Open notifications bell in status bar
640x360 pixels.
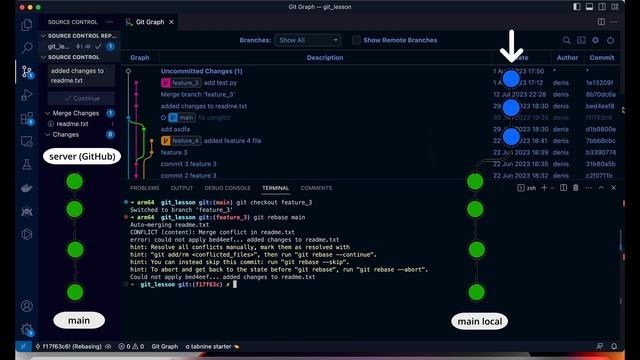[x=614, y=346]
